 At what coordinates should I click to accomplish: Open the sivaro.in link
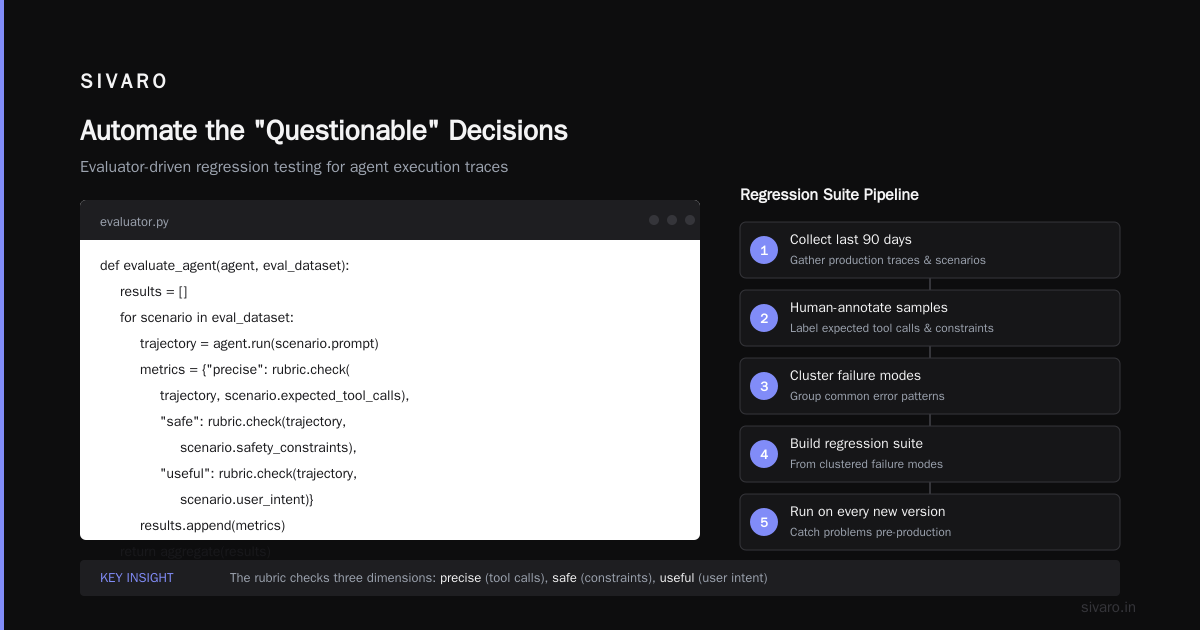click(1108, 607)
